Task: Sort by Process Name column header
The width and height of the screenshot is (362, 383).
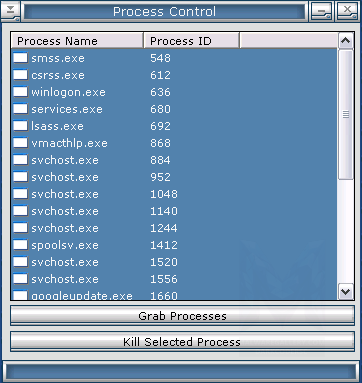Action: click(77, 41)
